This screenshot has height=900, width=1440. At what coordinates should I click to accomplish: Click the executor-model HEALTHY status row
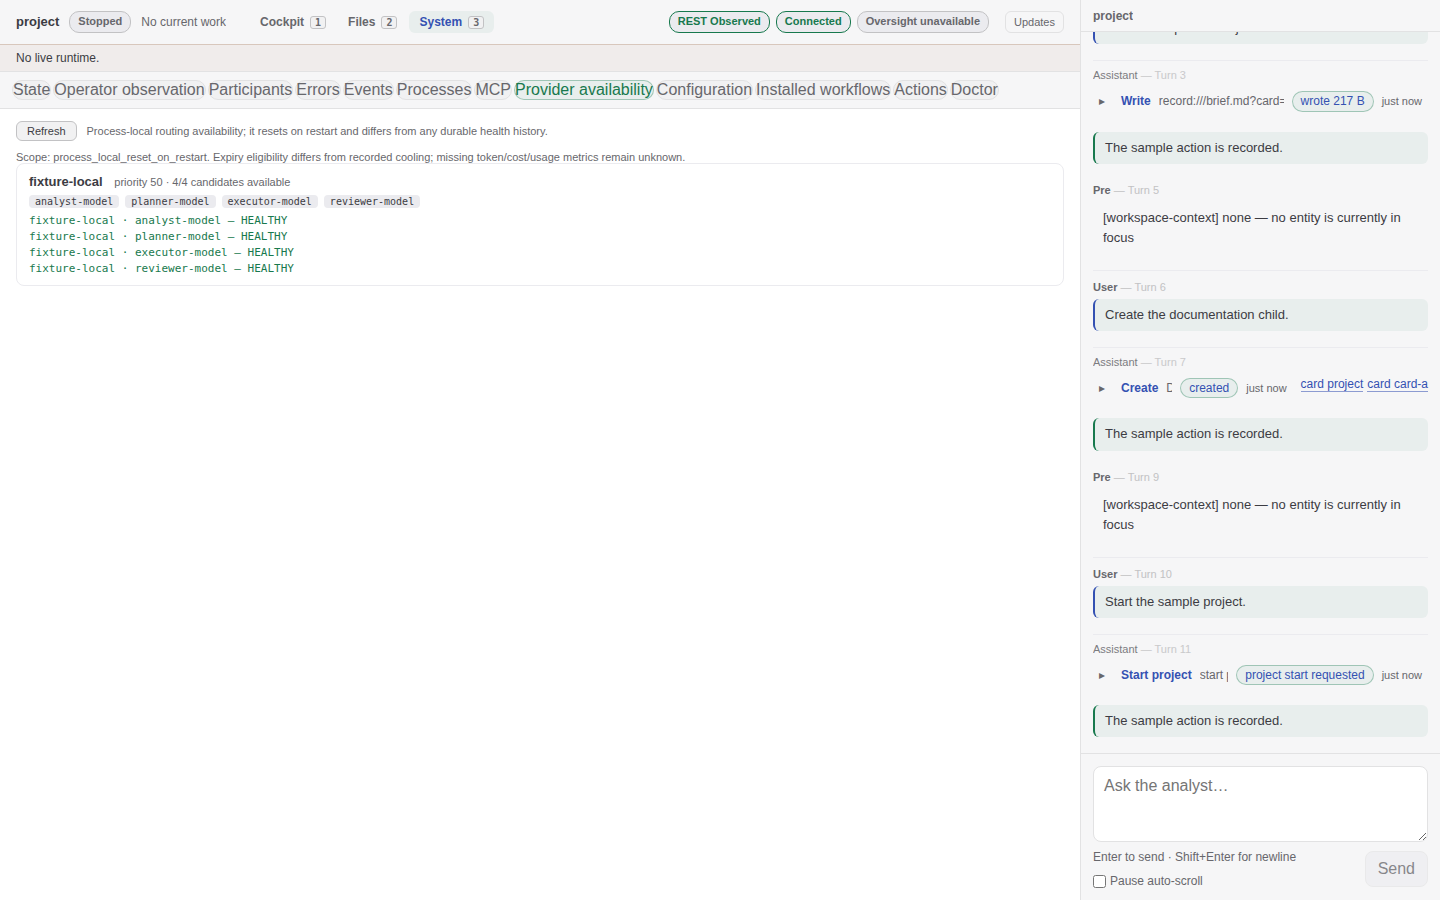coord(162,253)
